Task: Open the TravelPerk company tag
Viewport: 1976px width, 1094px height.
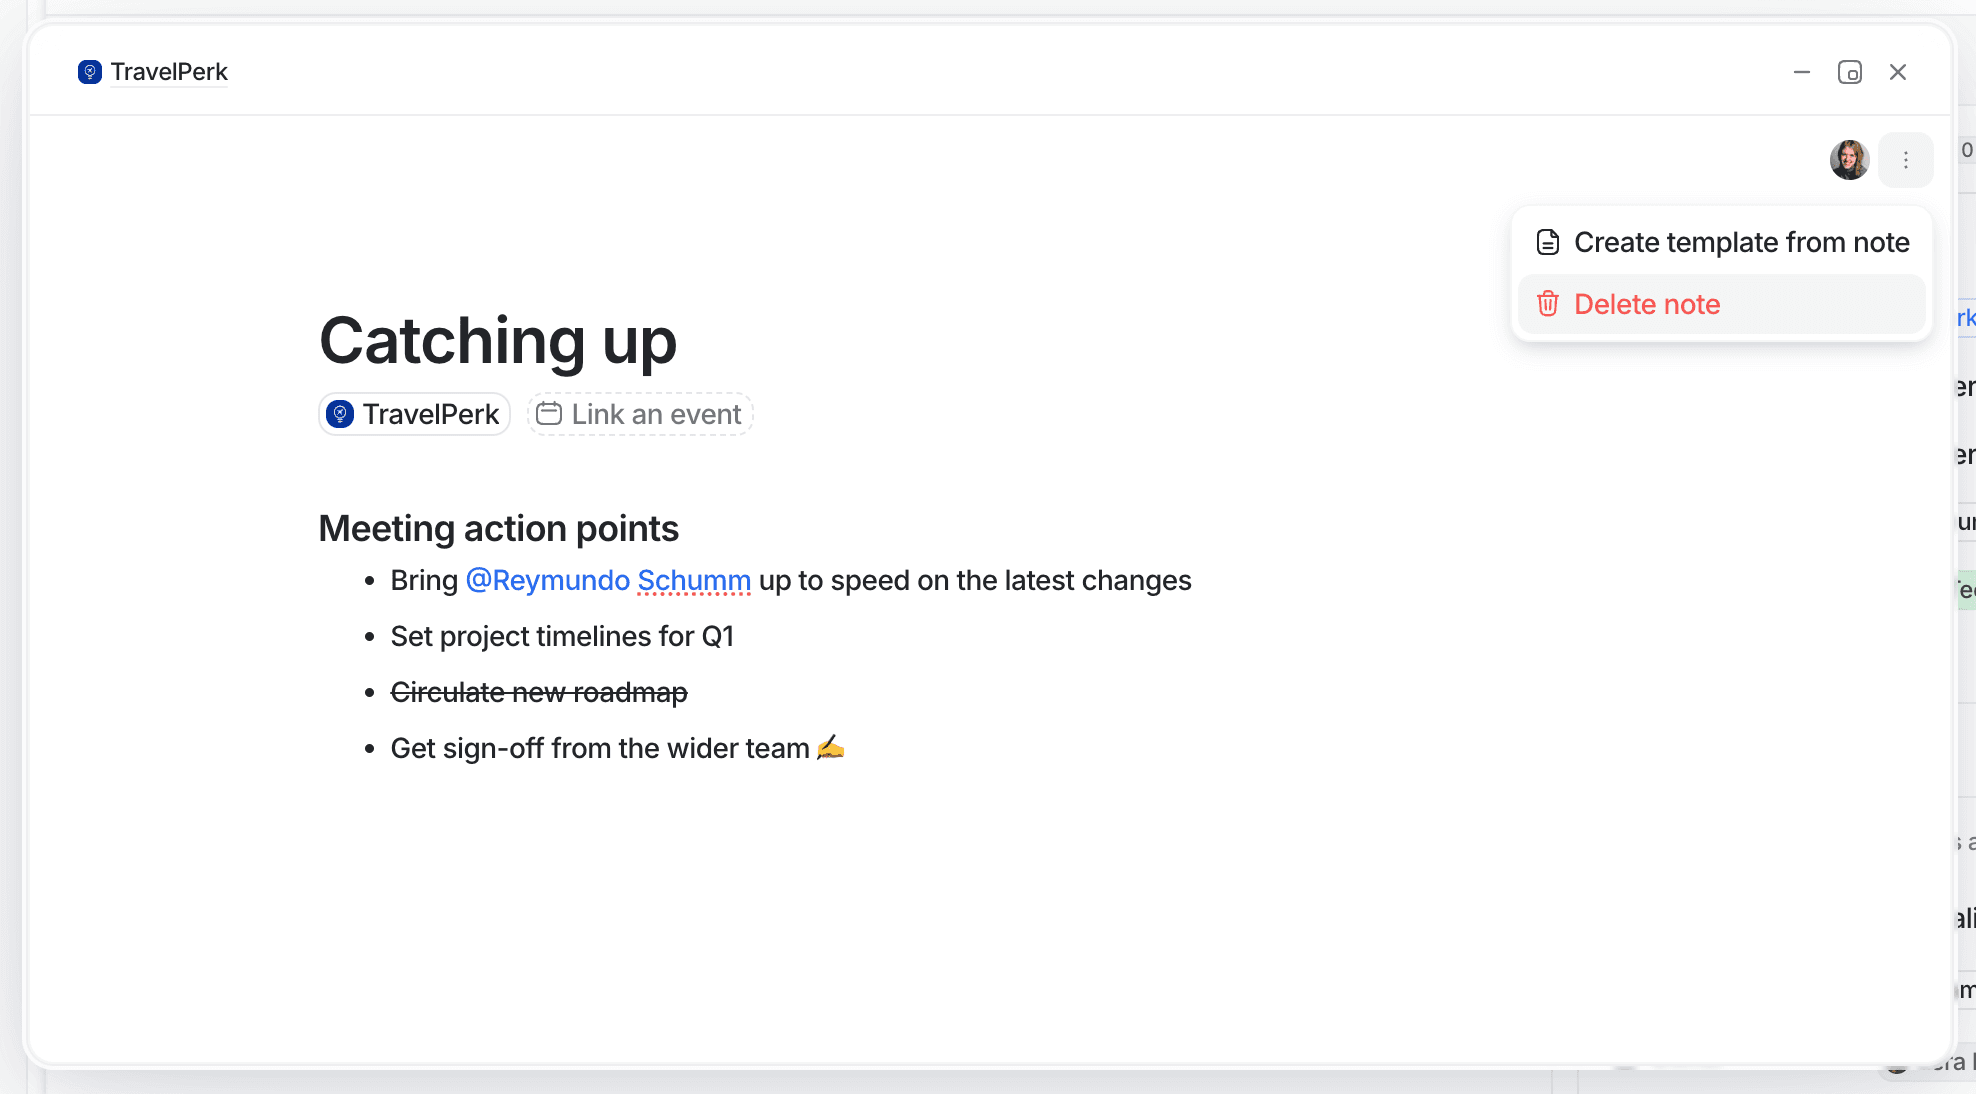Action: (430, 414)
